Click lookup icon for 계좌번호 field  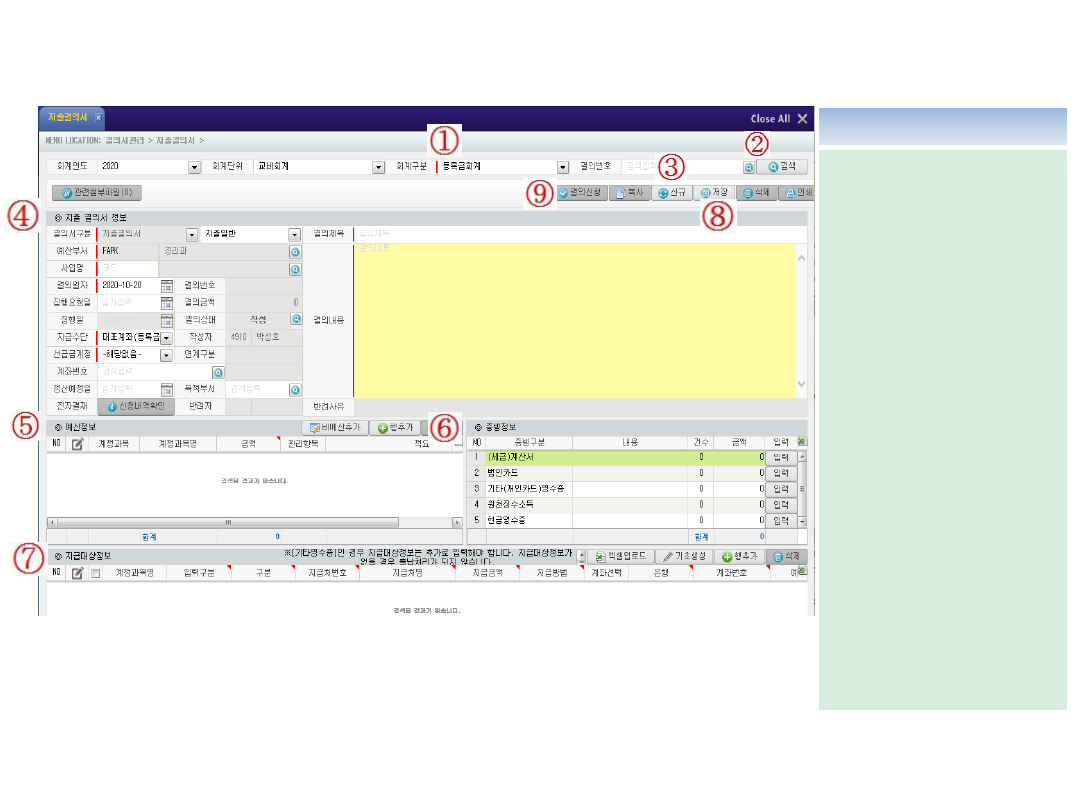pyautogui.click(x=217, y=372)
